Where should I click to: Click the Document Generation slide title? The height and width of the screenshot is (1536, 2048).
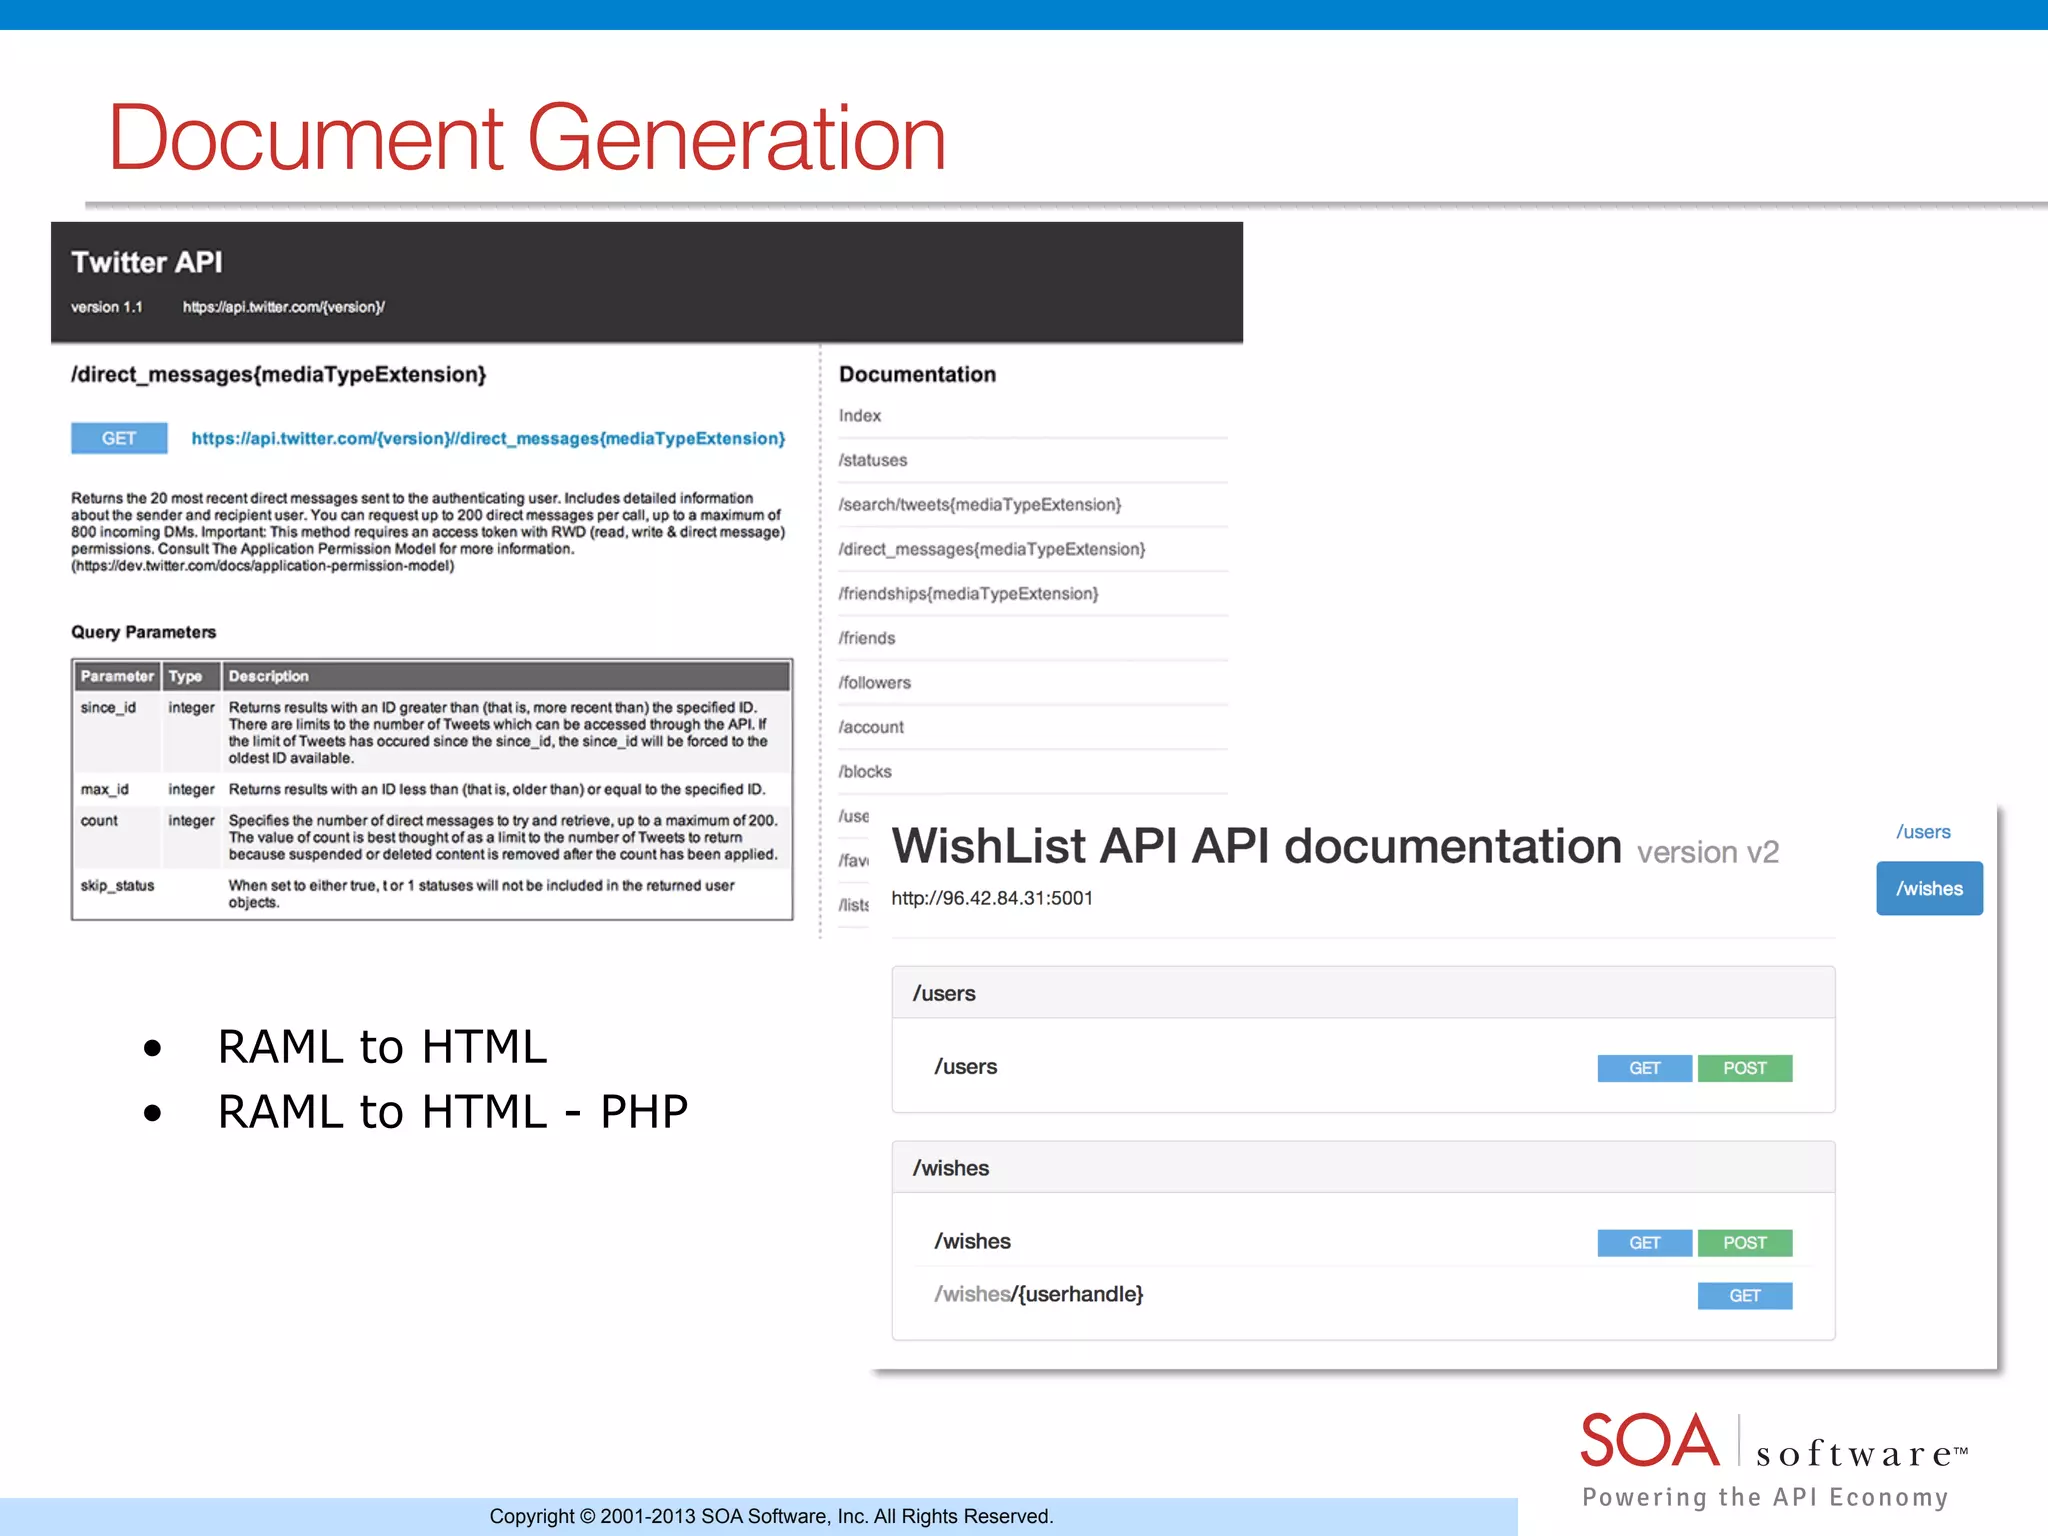(527, 137)
